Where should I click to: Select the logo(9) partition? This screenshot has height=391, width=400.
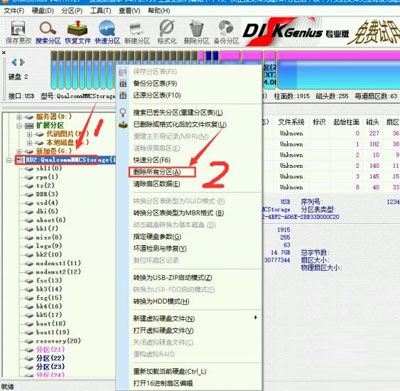49,246
